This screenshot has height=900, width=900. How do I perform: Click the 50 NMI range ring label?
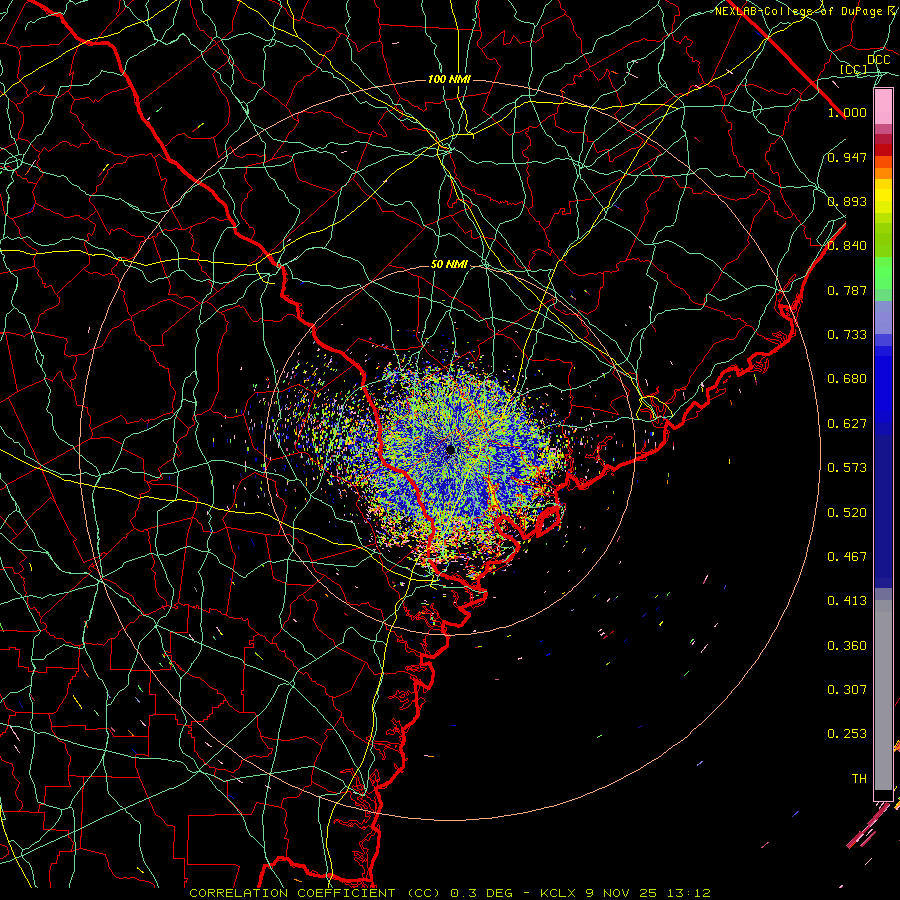tap(449, 264)
